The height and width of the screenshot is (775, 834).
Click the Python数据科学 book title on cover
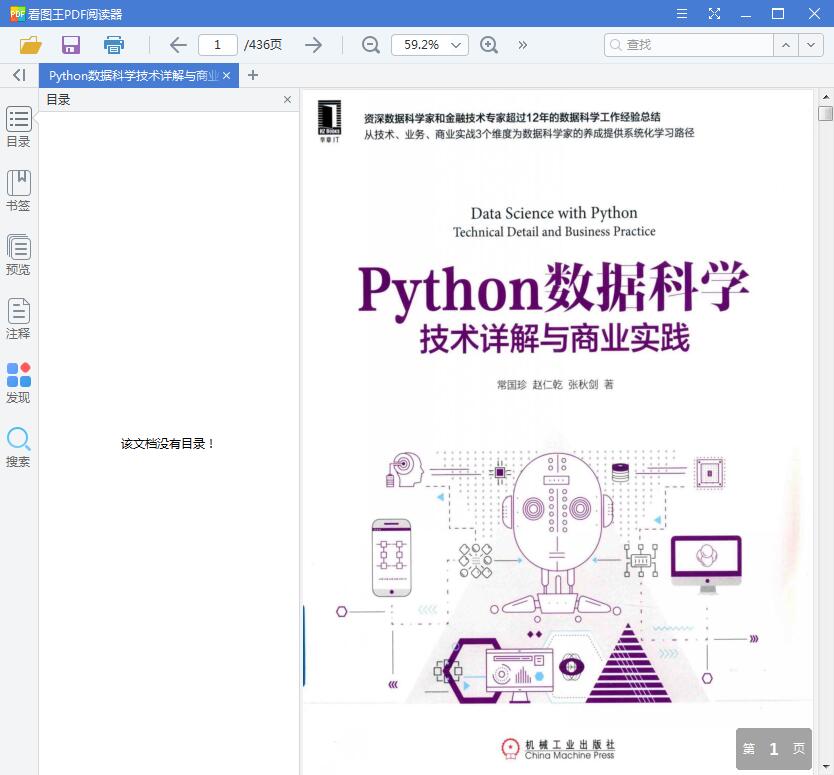(553, 290)
